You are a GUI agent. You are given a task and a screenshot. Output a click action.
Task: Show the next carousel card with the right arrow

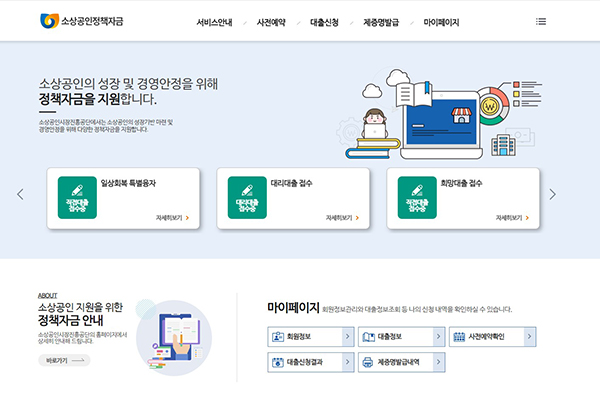(552, 194)
